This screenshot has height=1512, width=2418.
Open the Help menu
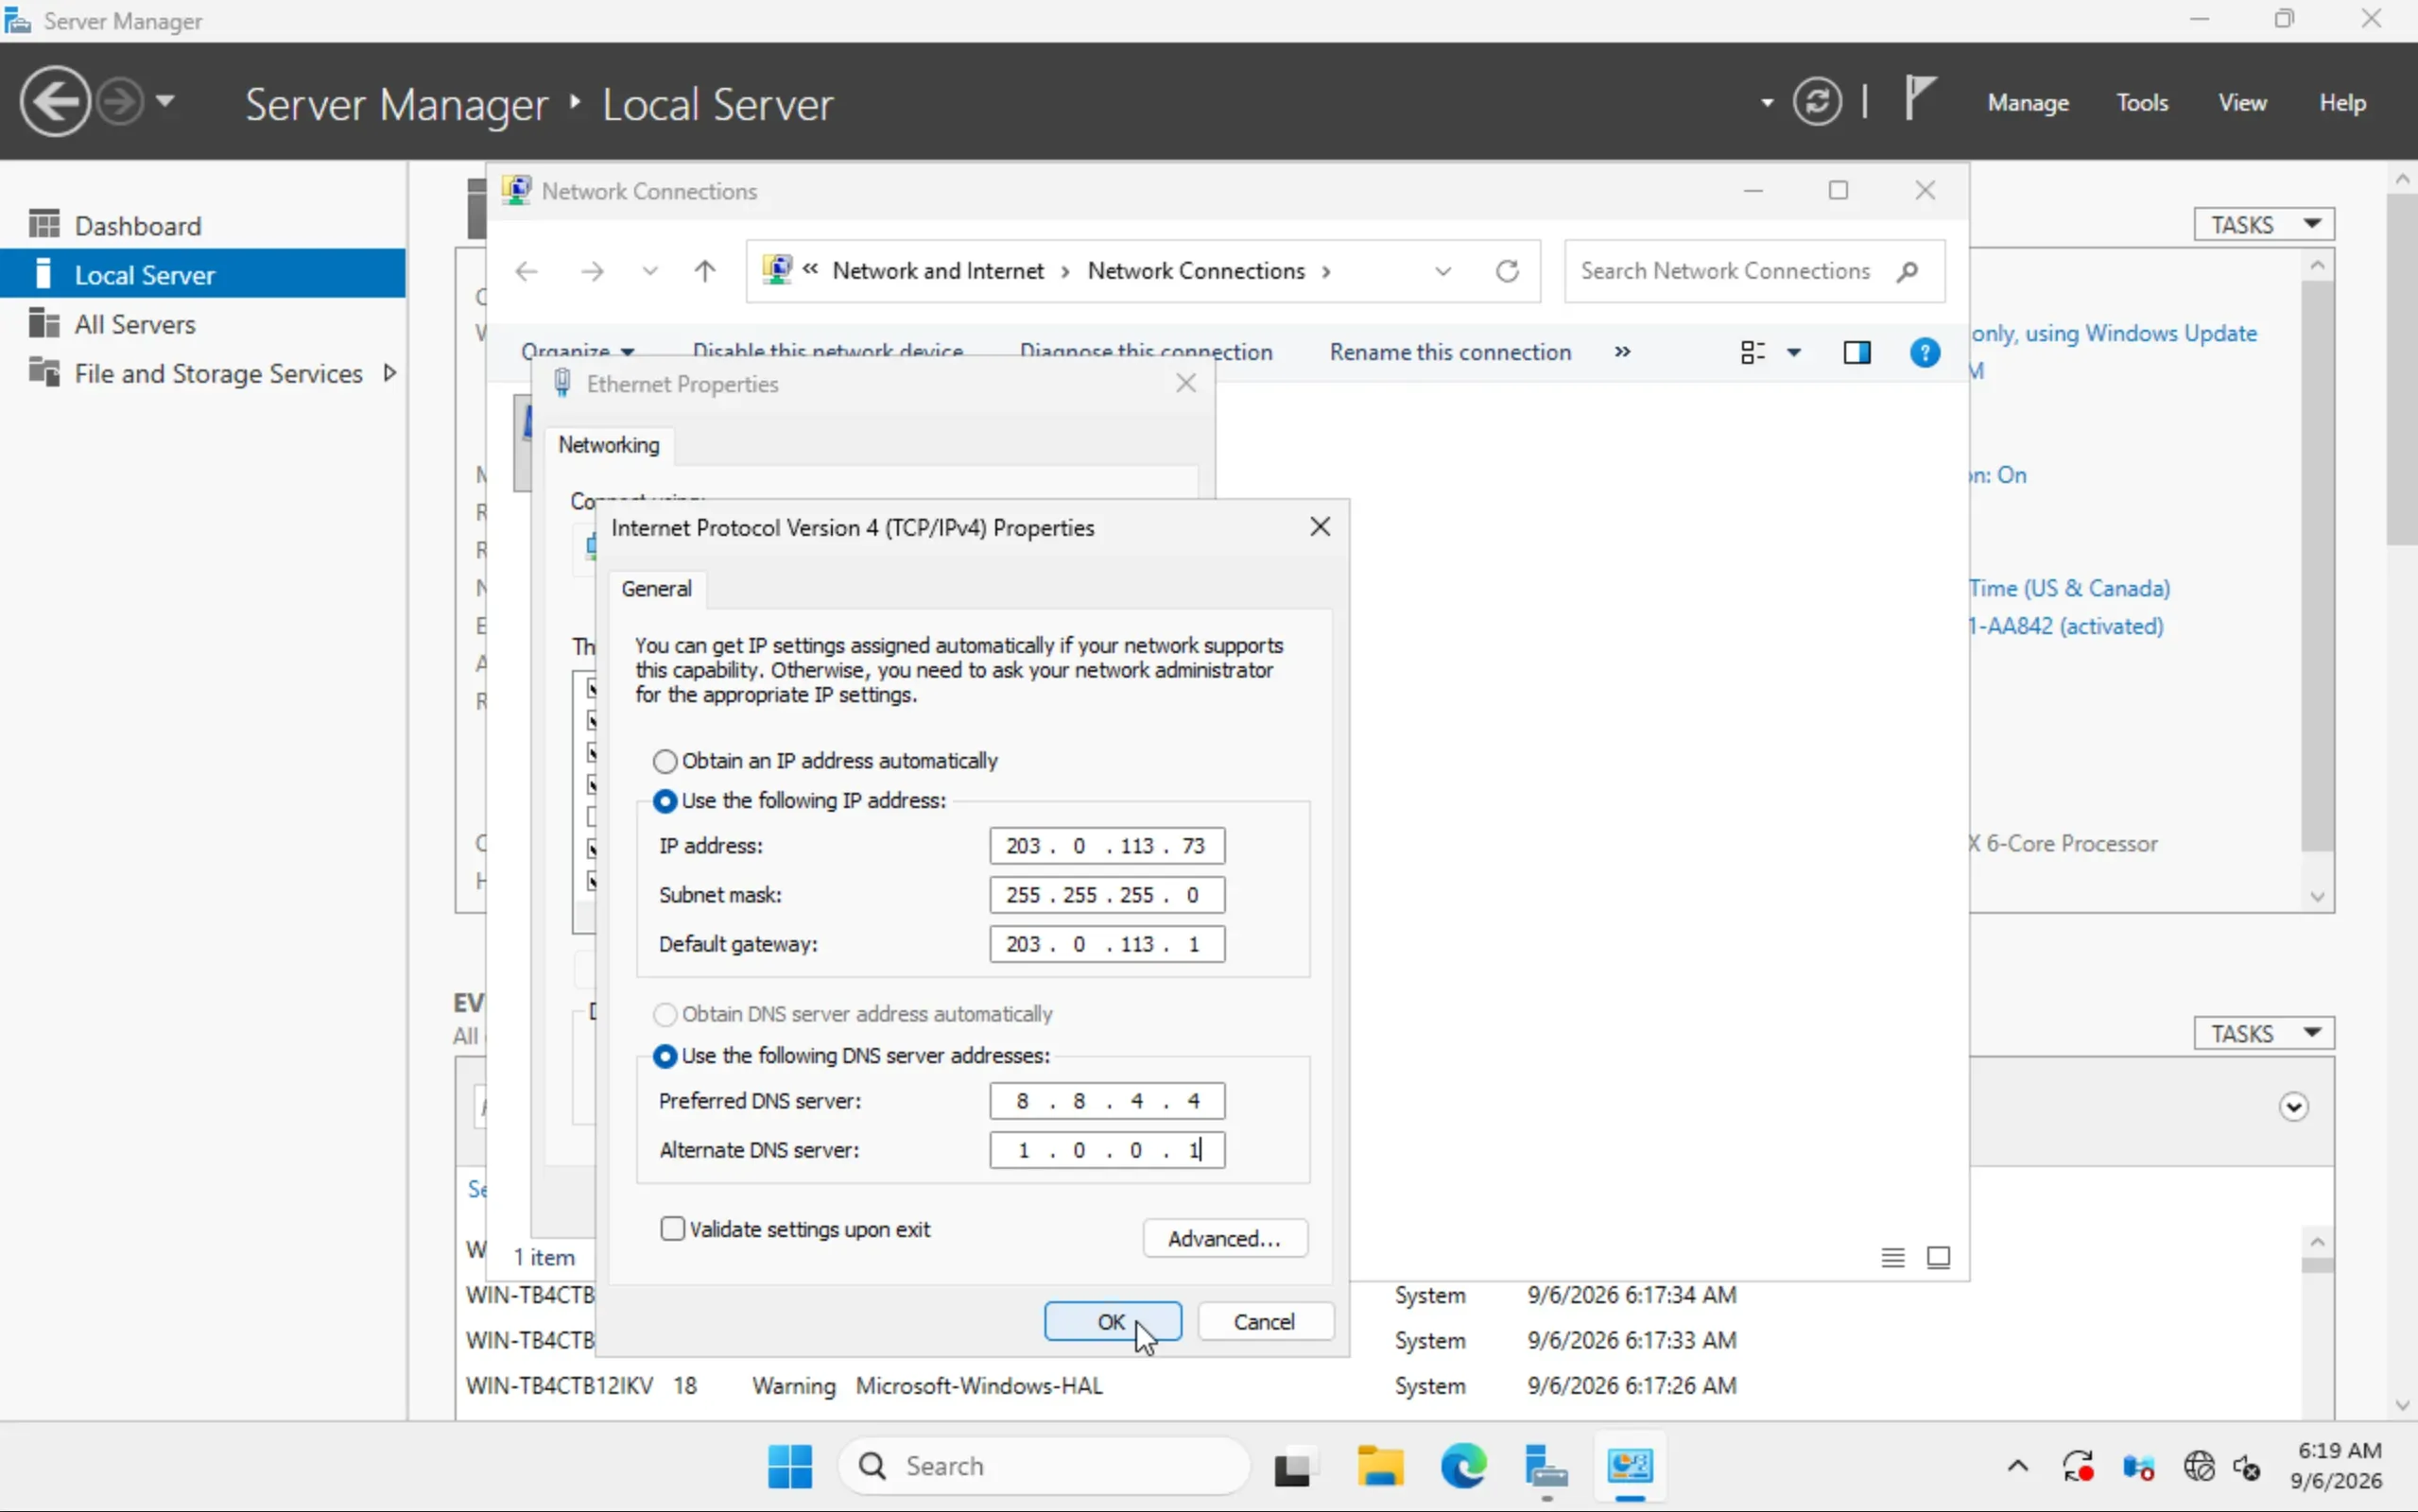(x=2342, y=103)
